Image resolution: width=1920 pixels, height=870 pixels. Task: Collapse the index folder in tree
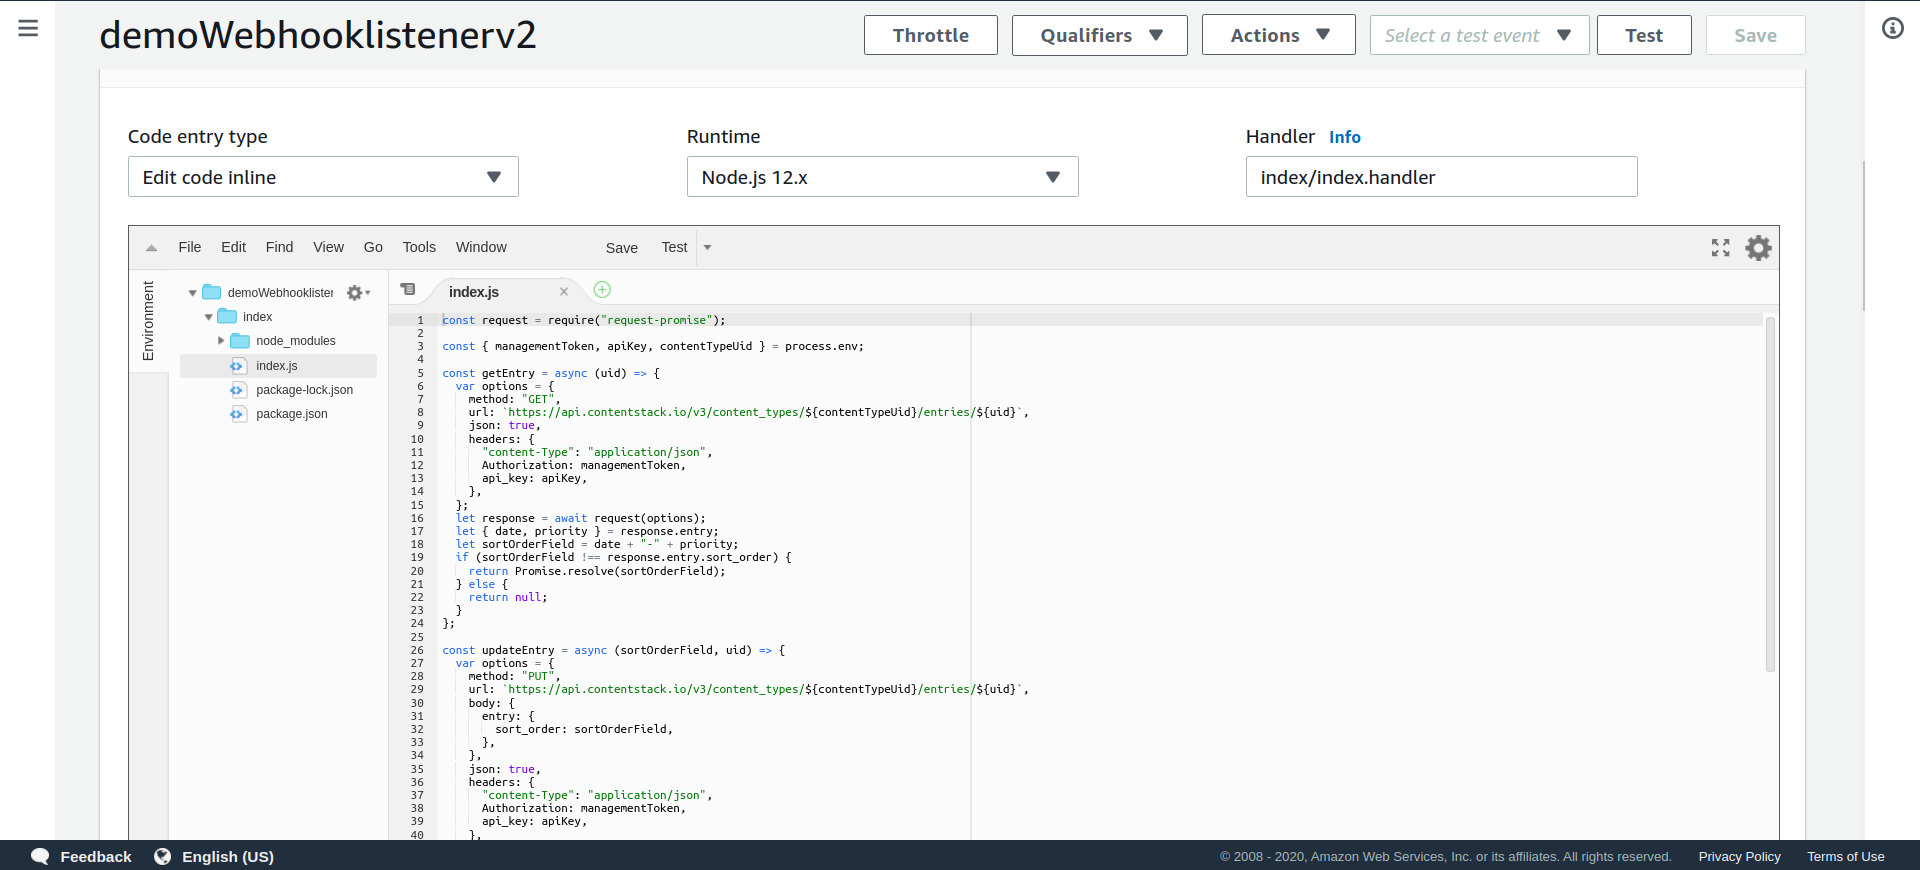(x=208, y=317)
